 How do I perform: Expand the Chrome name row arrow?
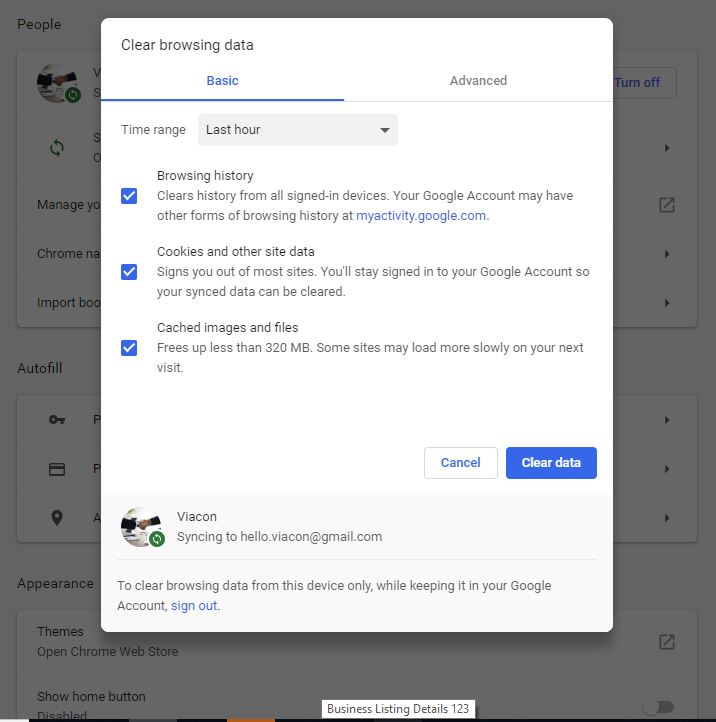click(x=667, y=254)
